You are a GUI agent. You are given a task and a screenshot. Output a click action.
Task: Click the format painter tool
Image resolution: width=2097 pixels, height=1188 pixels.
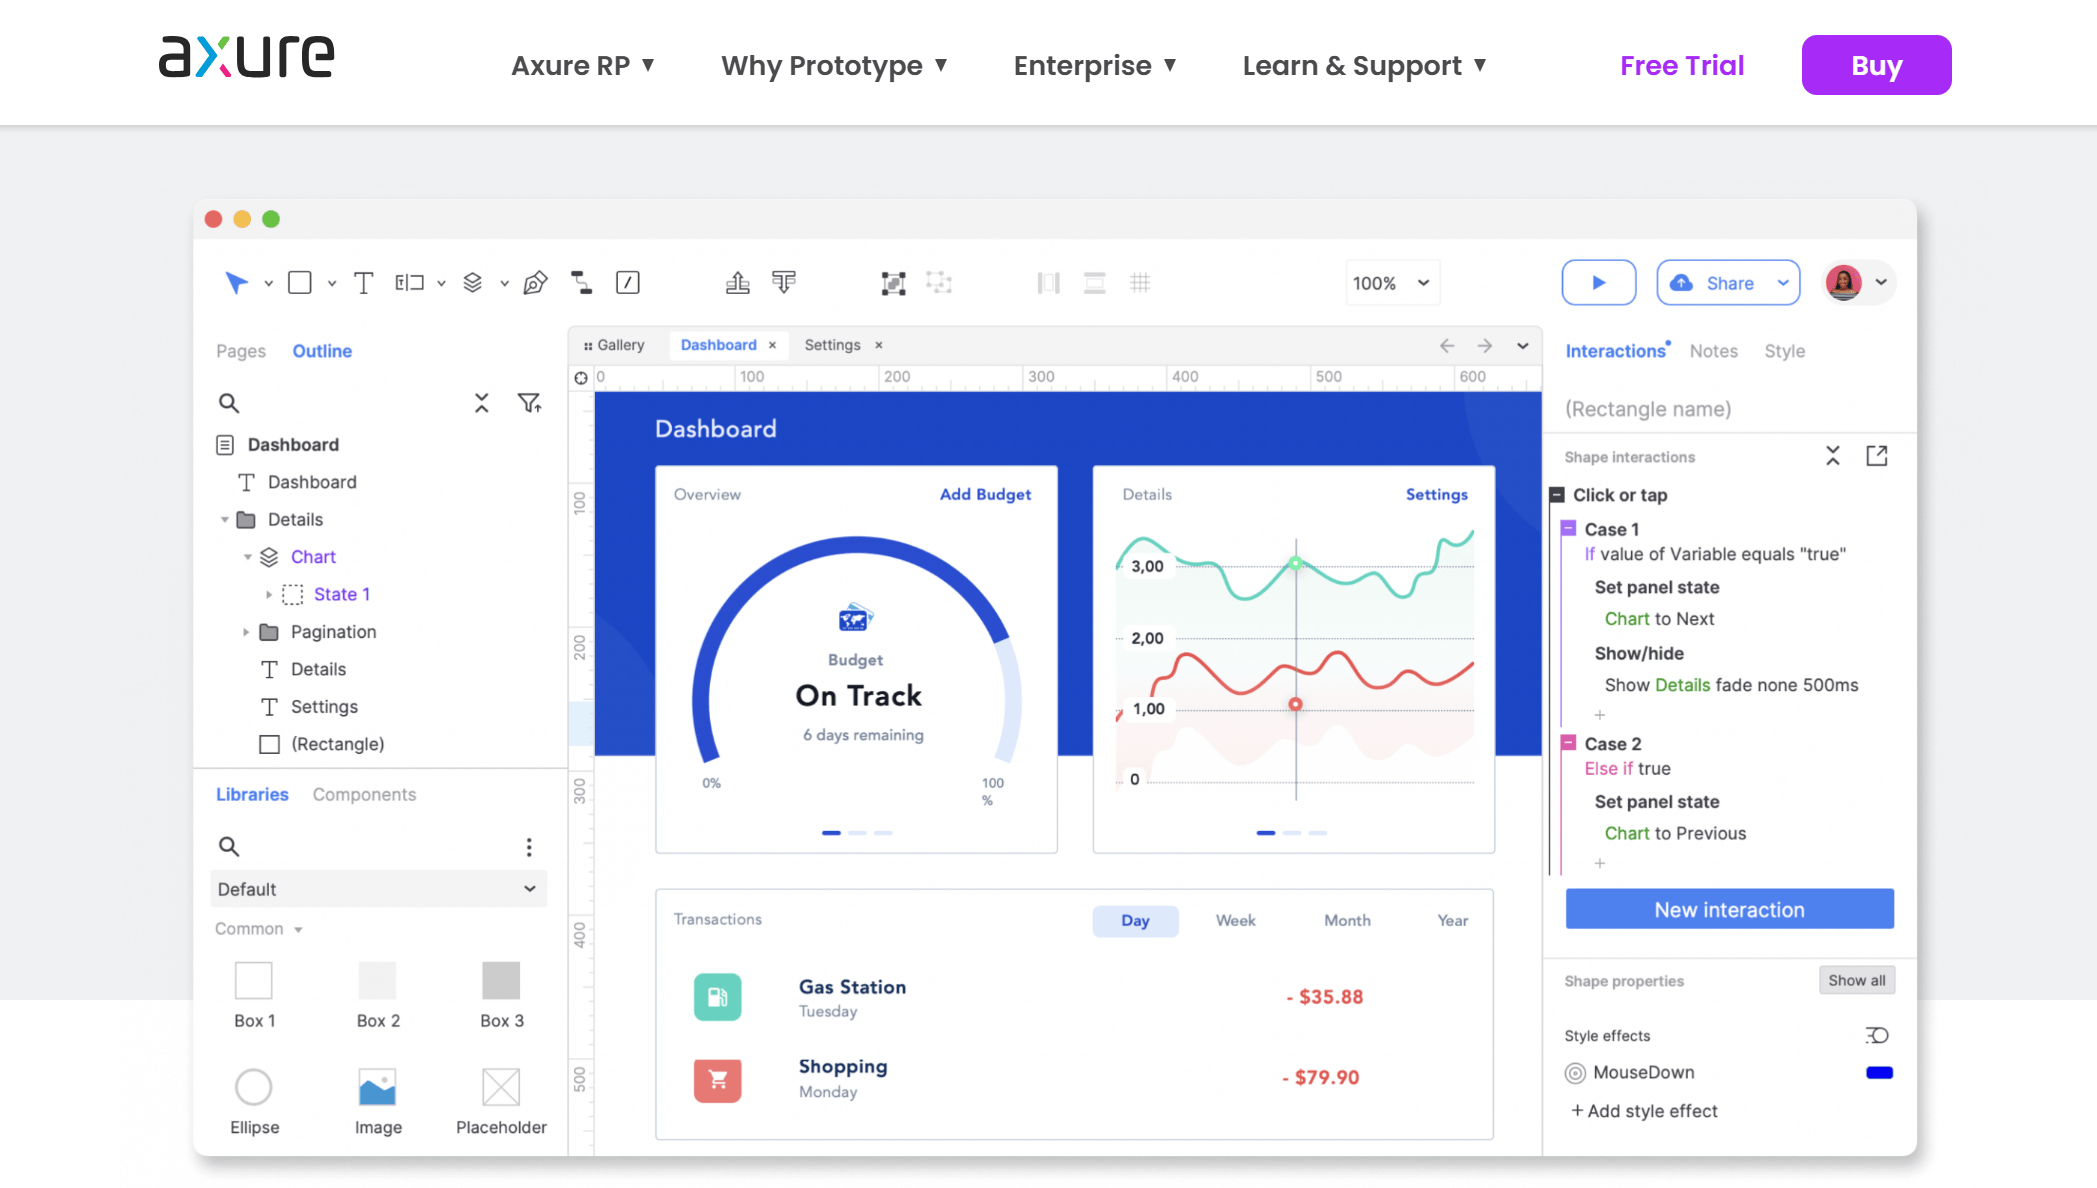785,282
